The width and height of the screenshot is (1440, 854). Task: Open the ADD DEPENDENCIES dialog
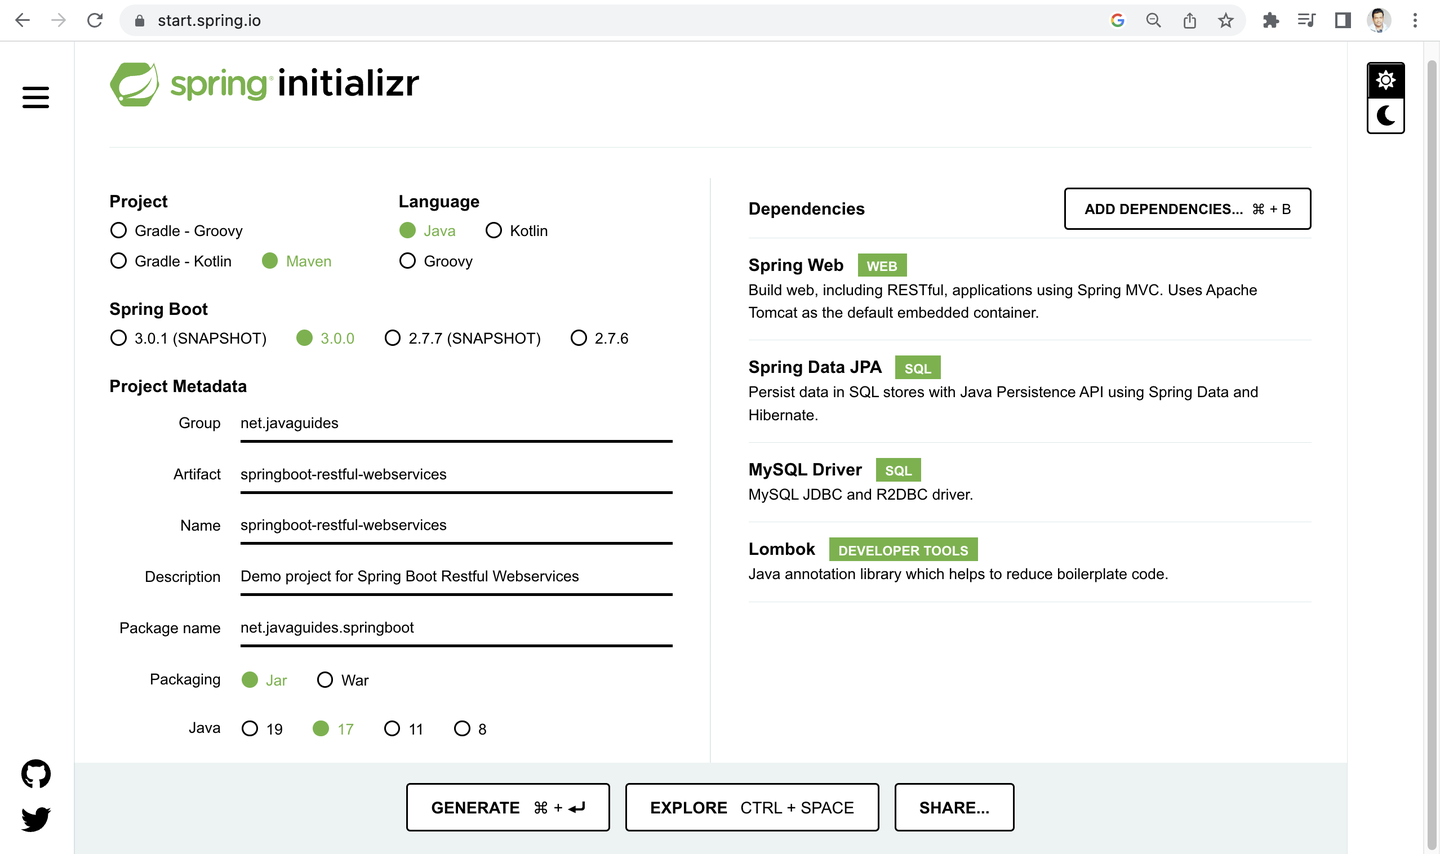pos(1187,208)
